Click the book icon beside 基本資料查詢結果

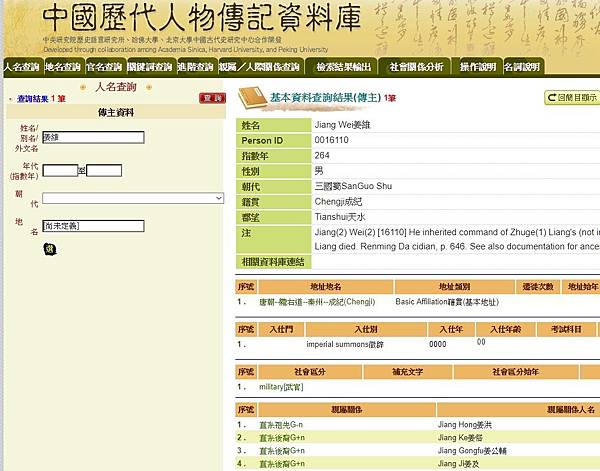[x=252, y=98]
